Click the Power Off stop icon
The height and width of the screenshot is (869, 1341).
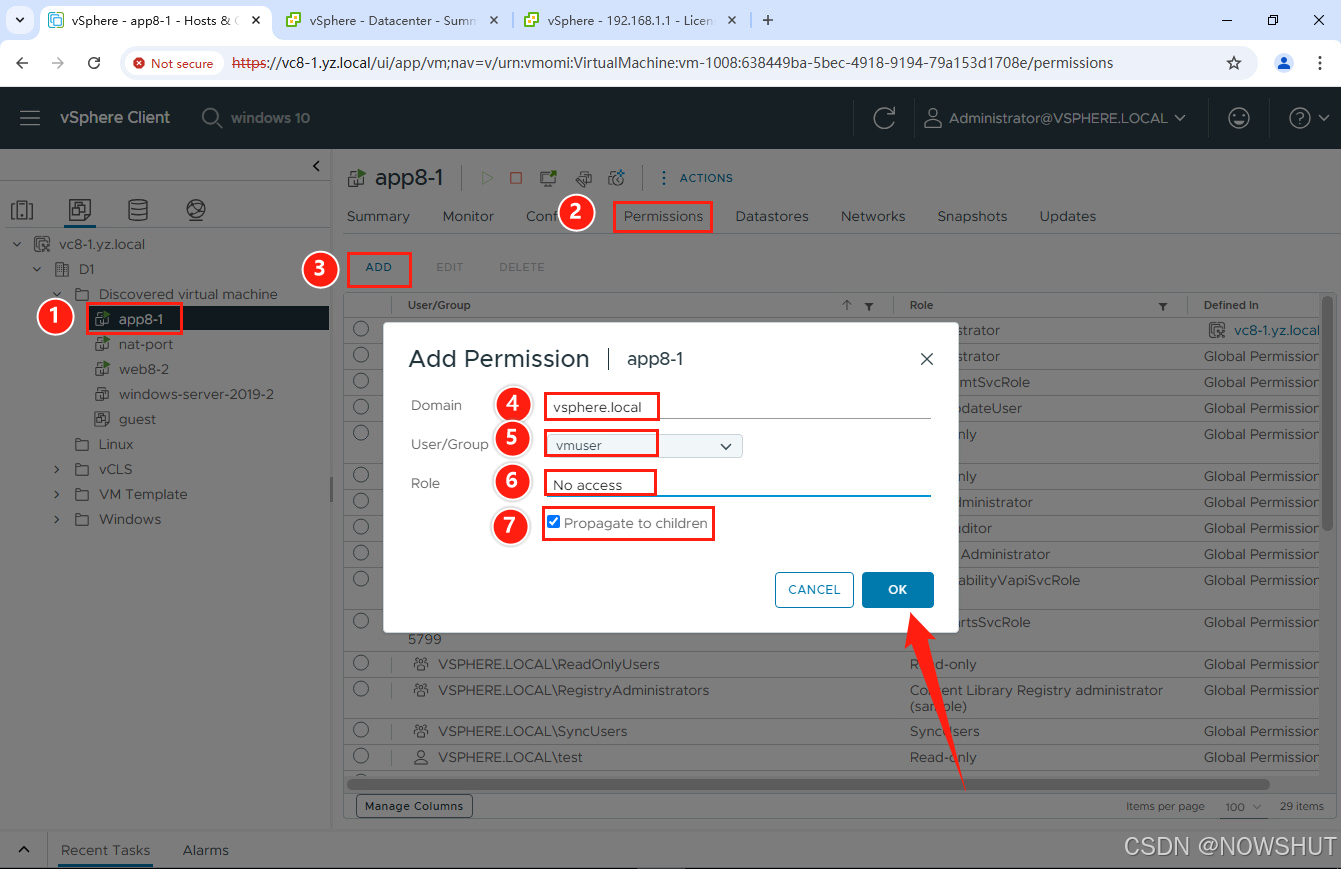pyautogui.click(x=516, y=178)
